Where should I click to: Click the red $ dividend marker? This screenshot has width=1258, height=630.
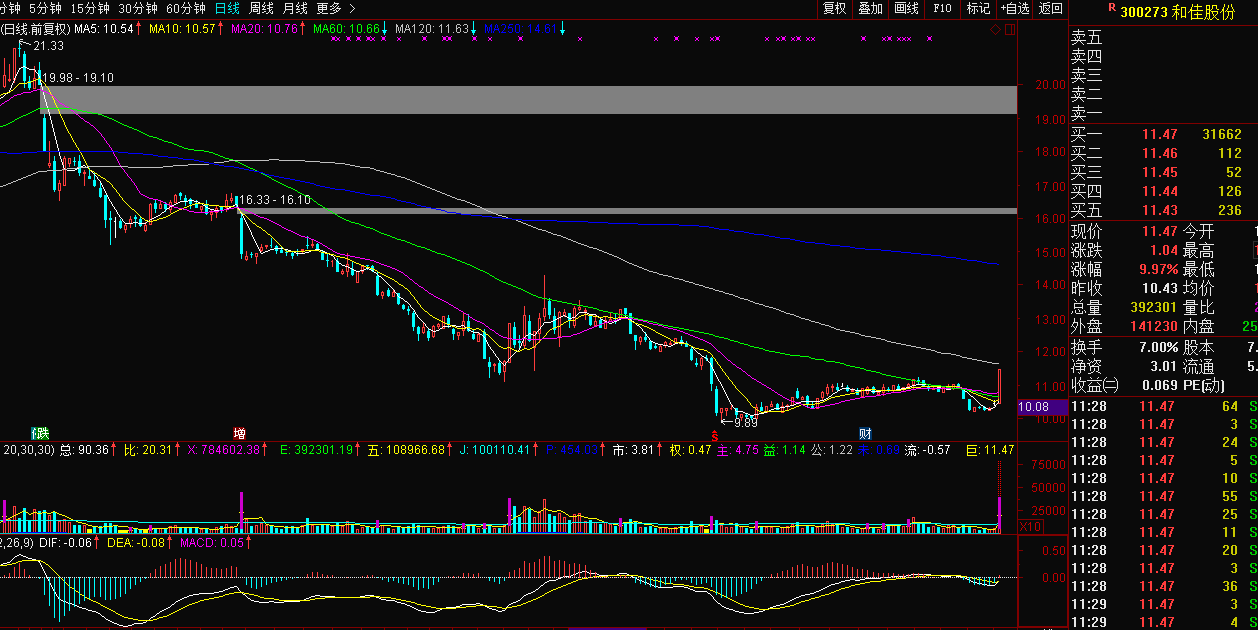[x=714, y=435]
